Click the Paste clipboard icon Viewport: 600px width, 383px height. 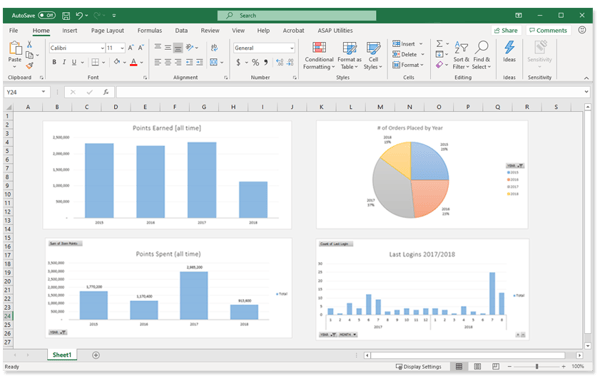[15, 48]
